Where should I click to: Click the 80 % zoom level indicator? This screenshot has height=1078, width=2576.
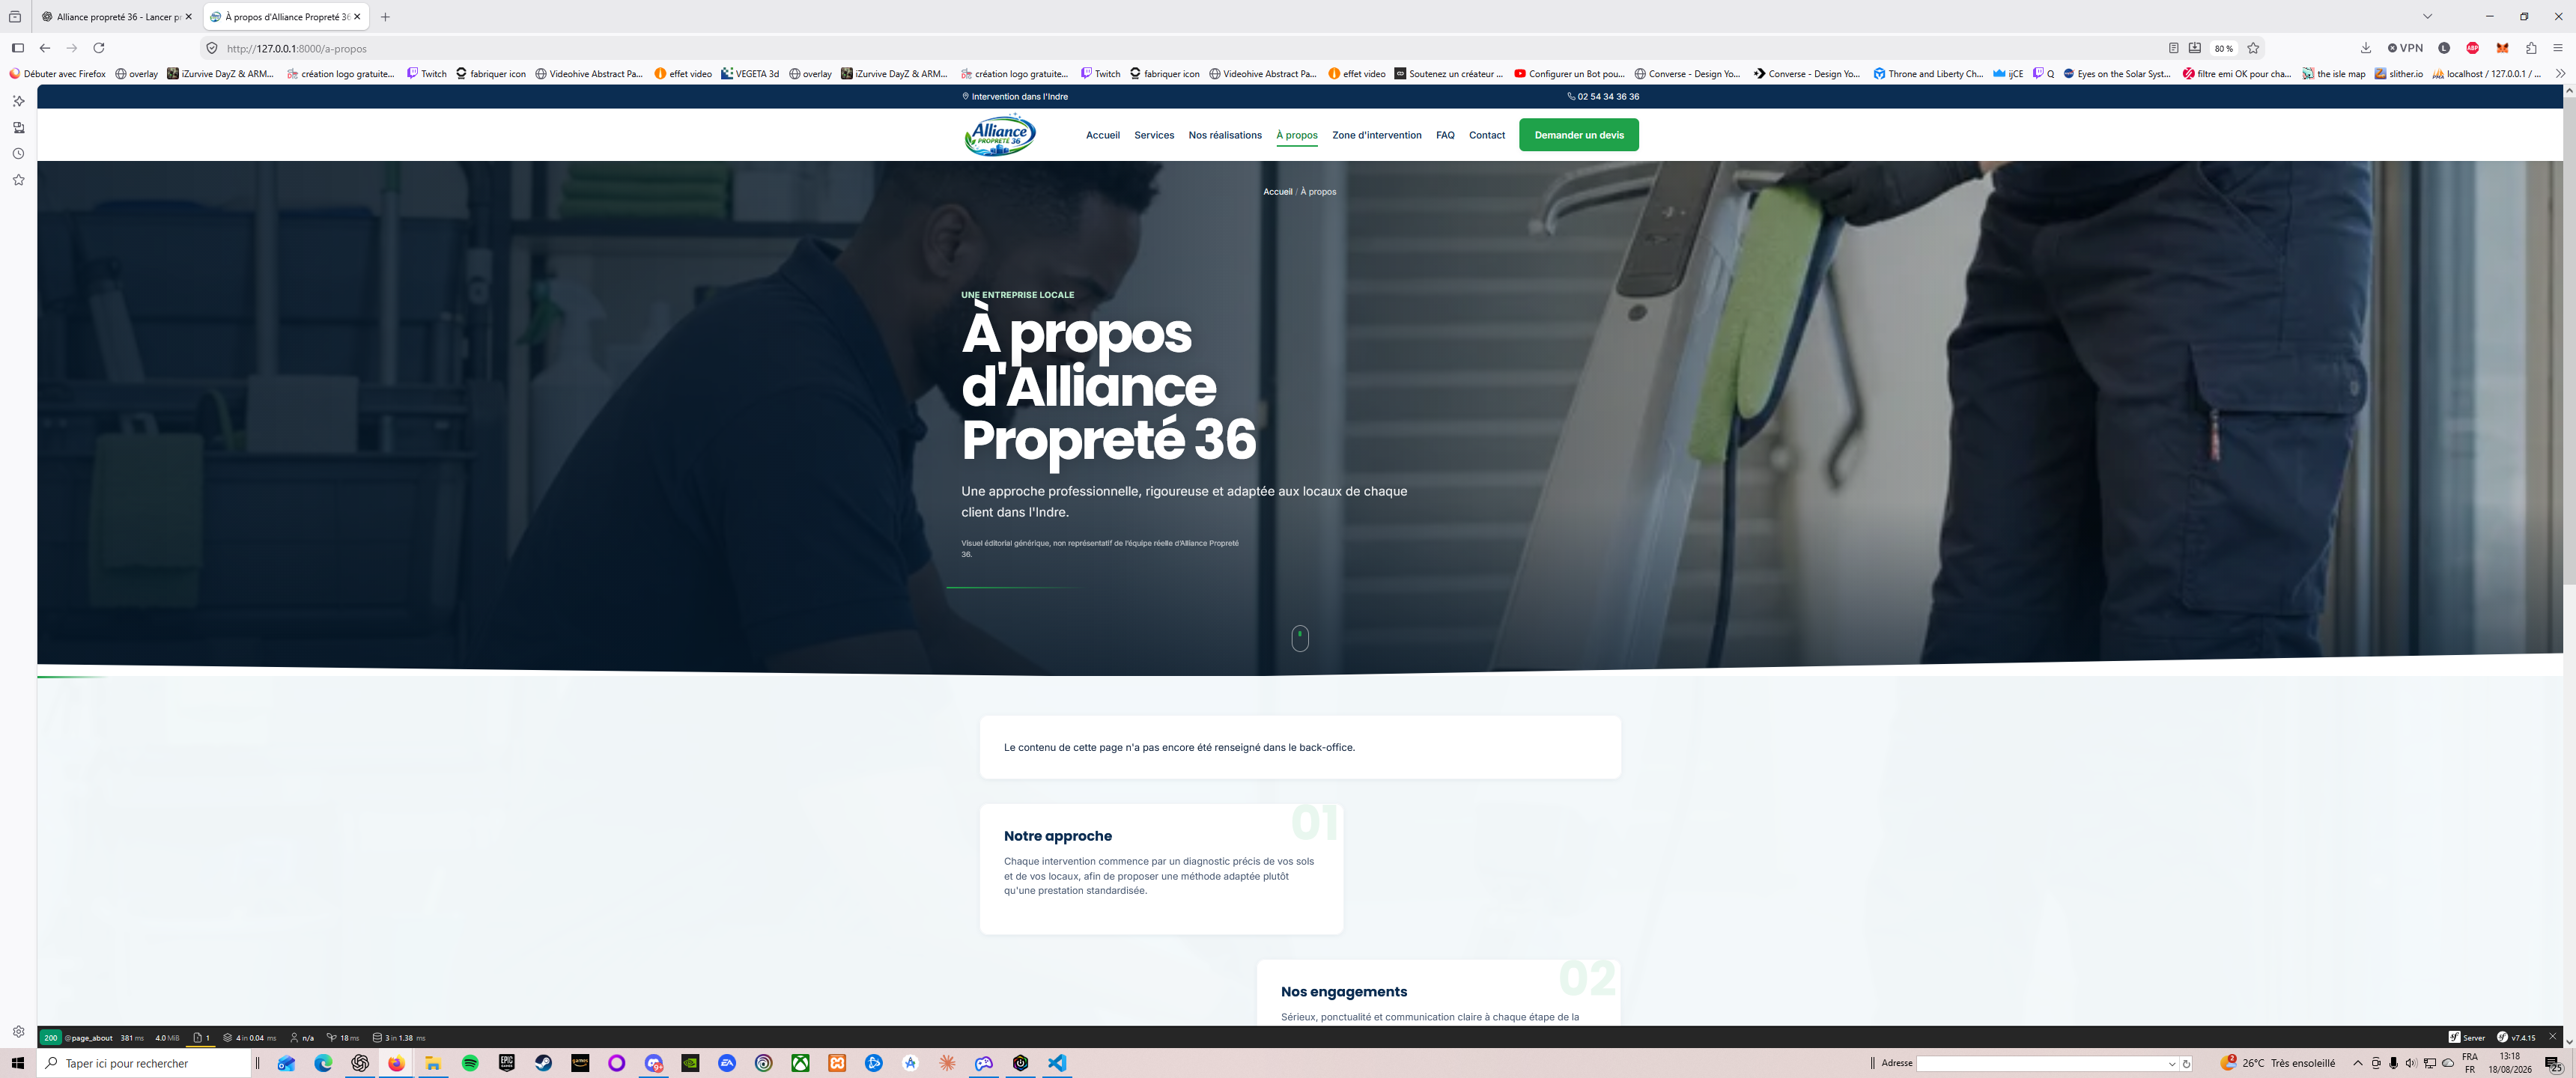pyautogui.click(x=2223, y=48)
